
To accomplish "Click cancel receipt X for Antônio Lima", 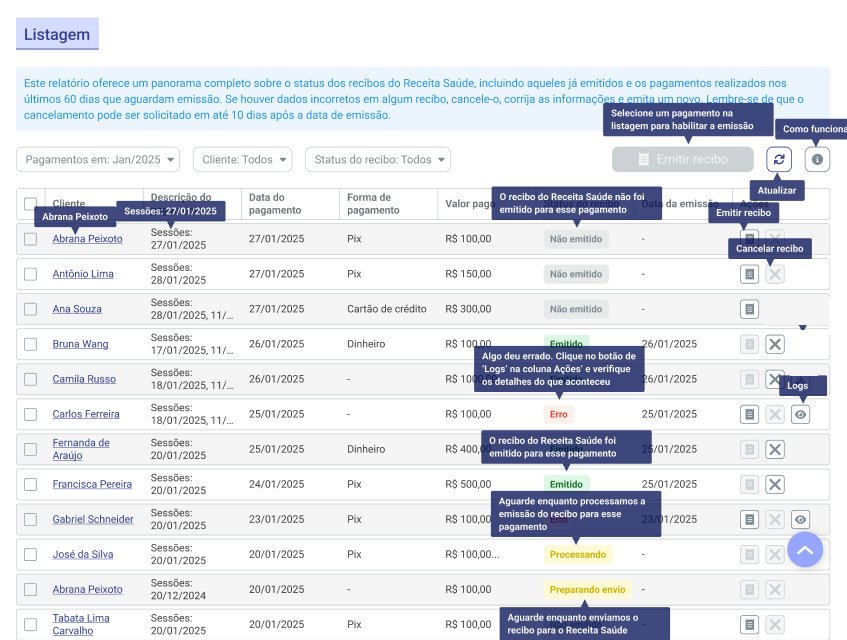I will click(x=775, y=274).
